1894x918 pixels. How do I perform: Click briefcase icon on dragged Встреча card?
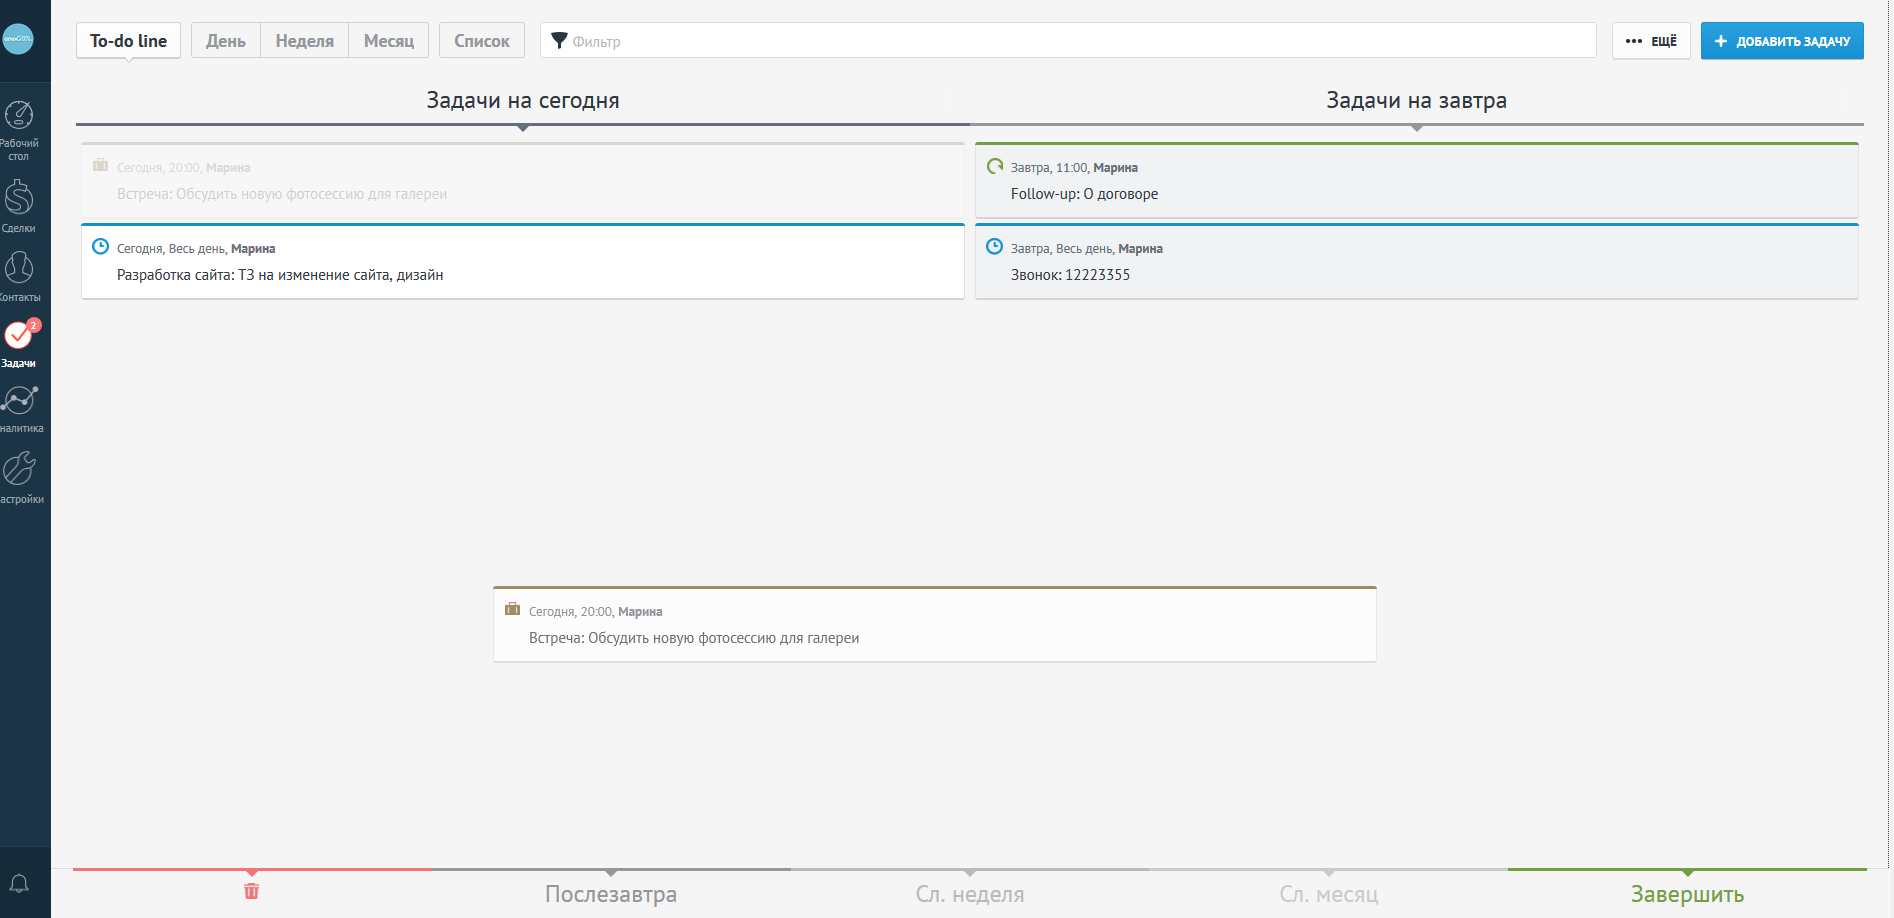(513, 609)
